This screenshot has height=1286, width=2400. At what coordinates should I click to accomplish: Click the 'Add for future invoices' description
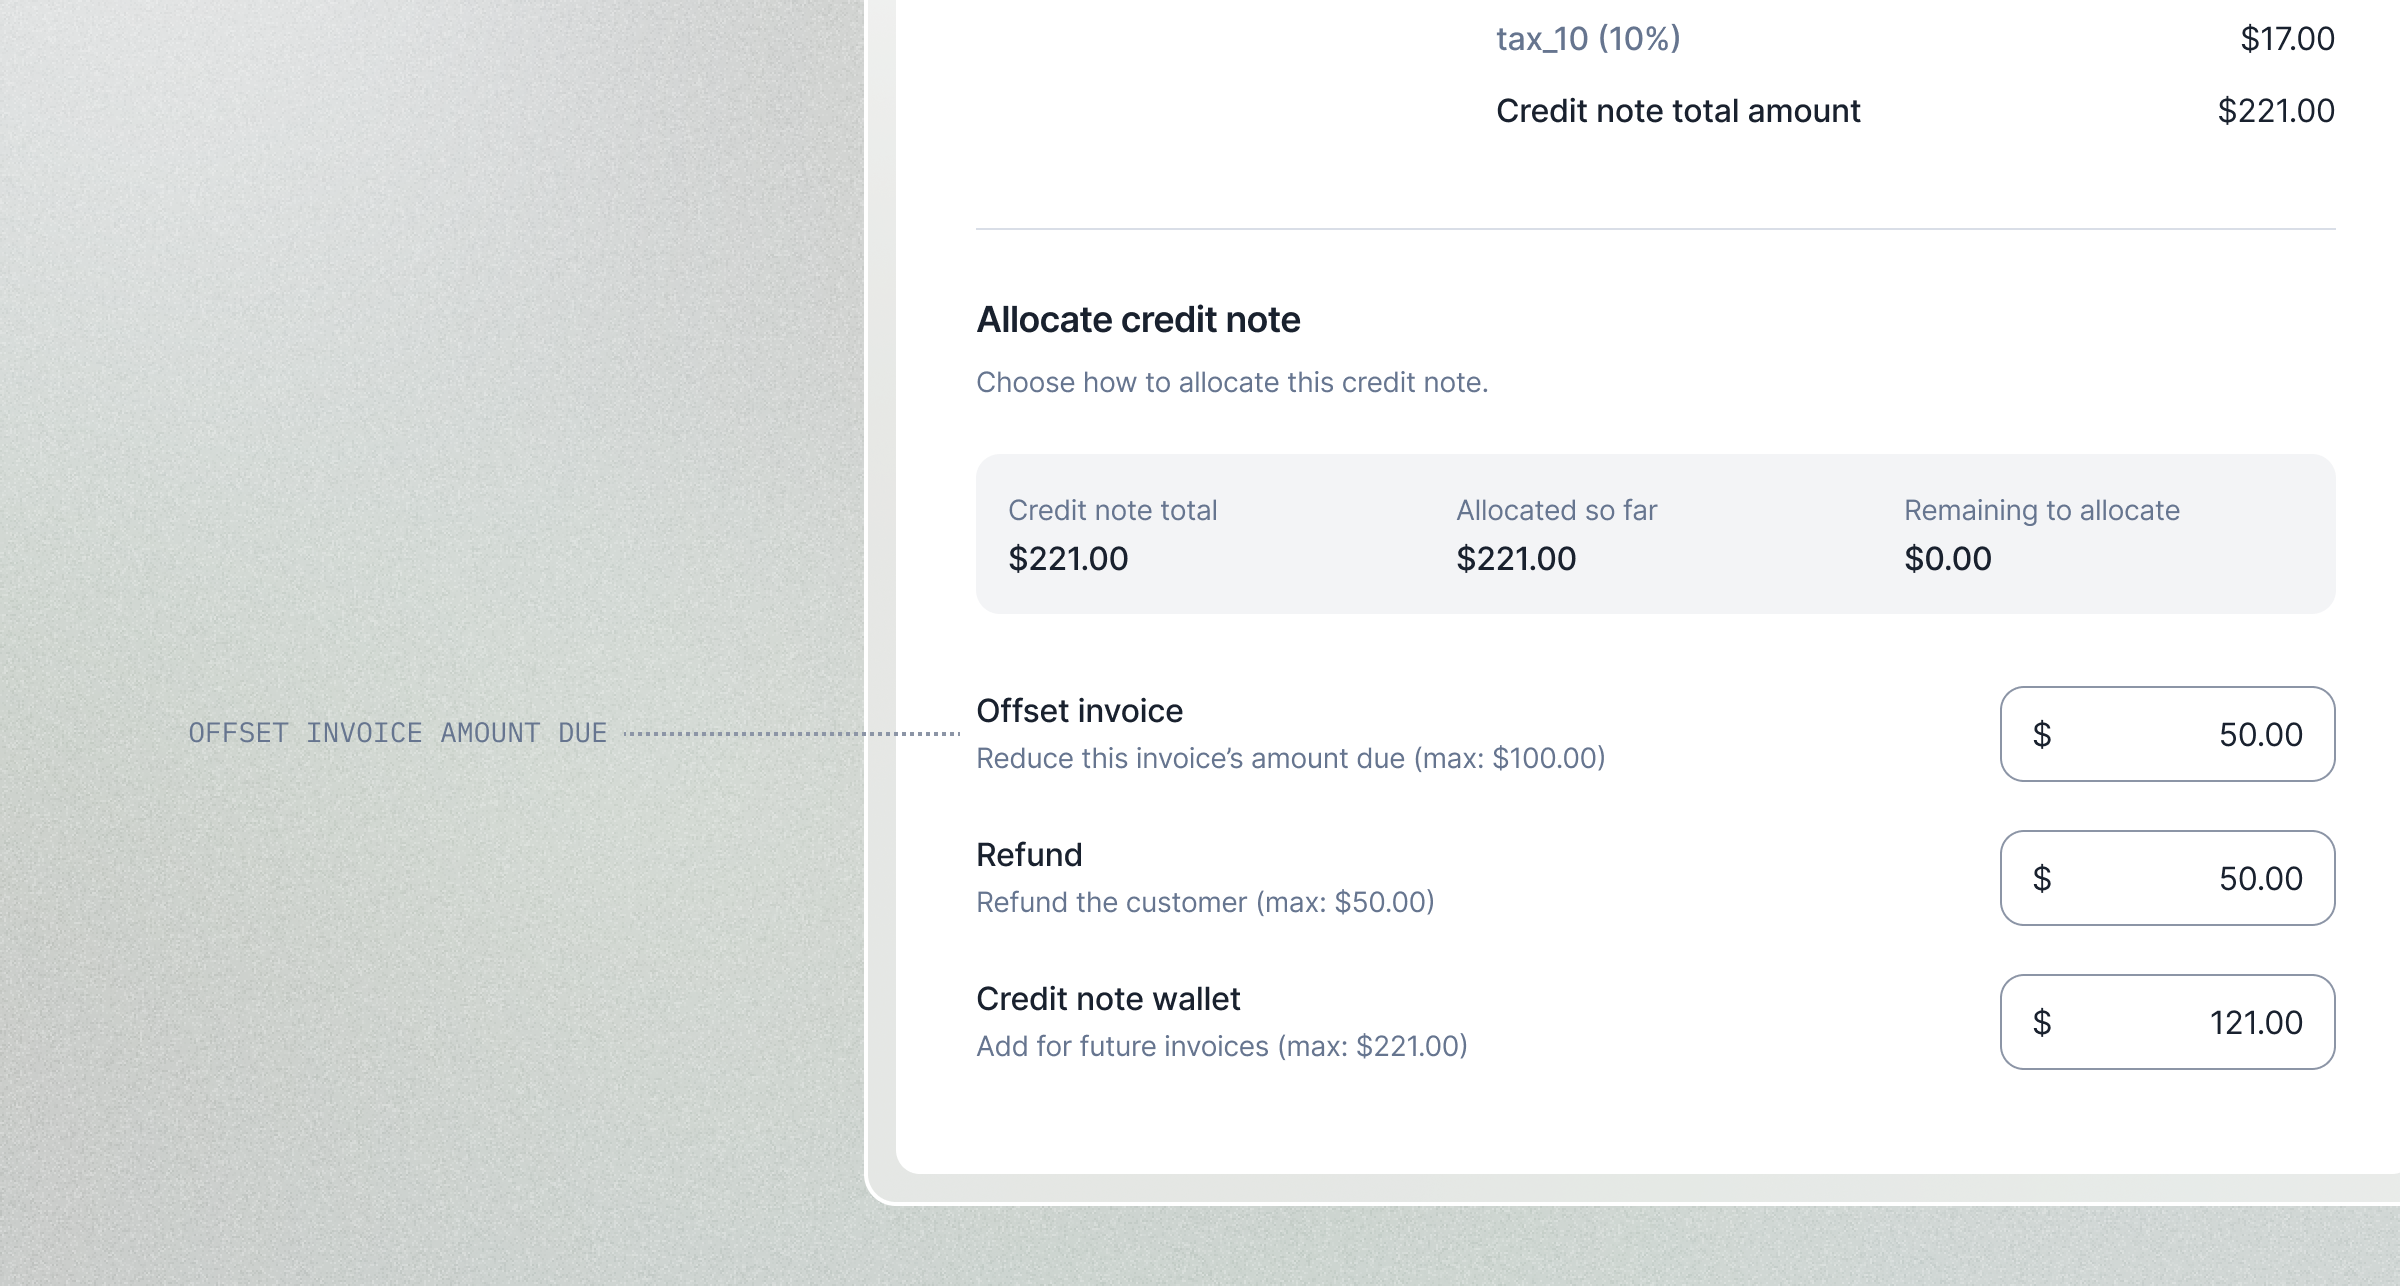pyautogui.click(x=1221, y=1047)
